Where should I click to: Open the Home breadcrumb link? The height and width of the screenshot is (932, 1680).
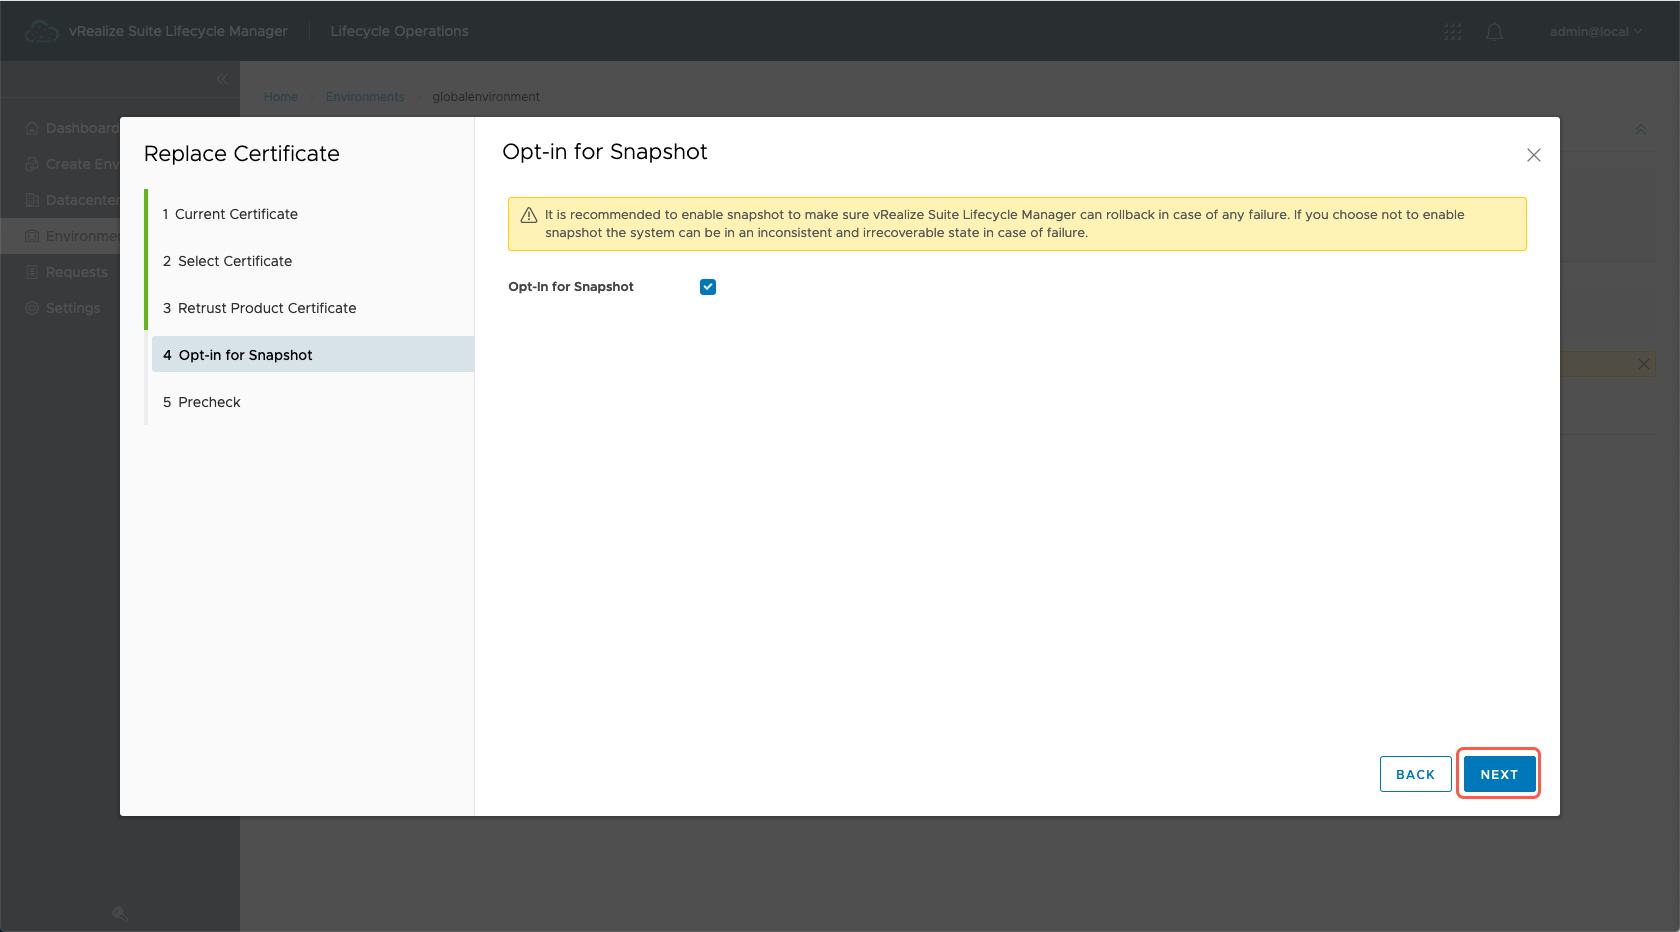pyautogui.click(x=281, y=97)
